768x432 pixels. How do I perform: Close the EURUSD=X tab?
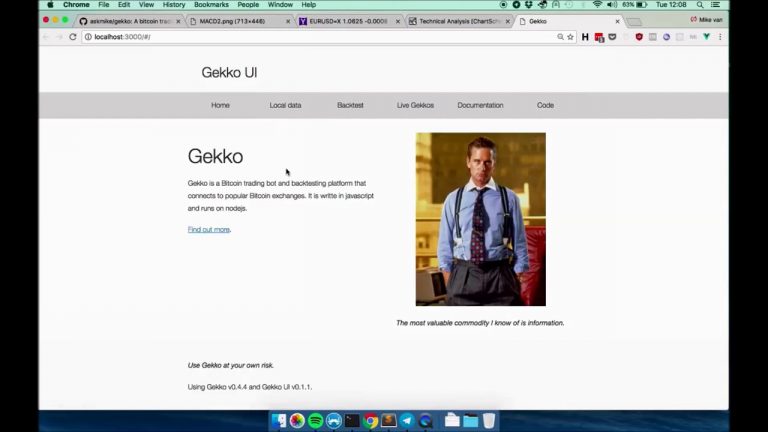(x=398, y=22)
